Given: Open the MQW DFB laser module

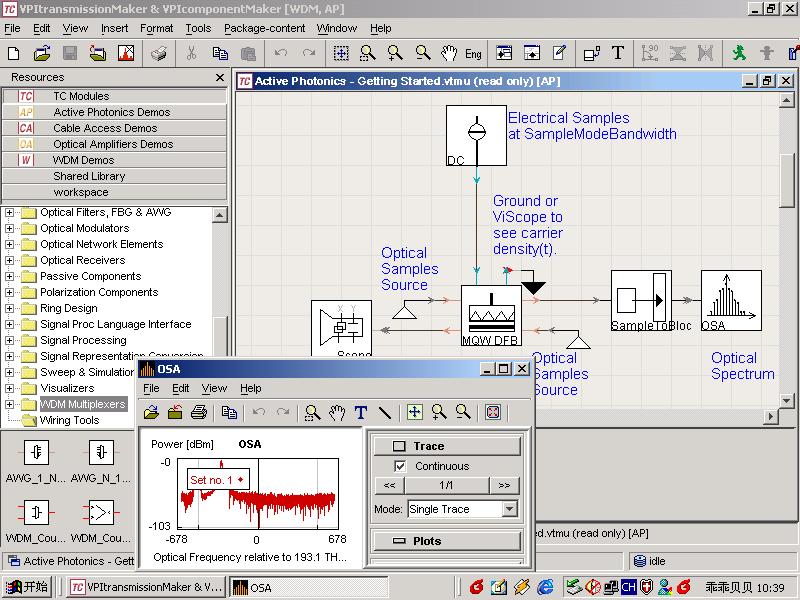Looking at the screenshot, I should (491, 315).
